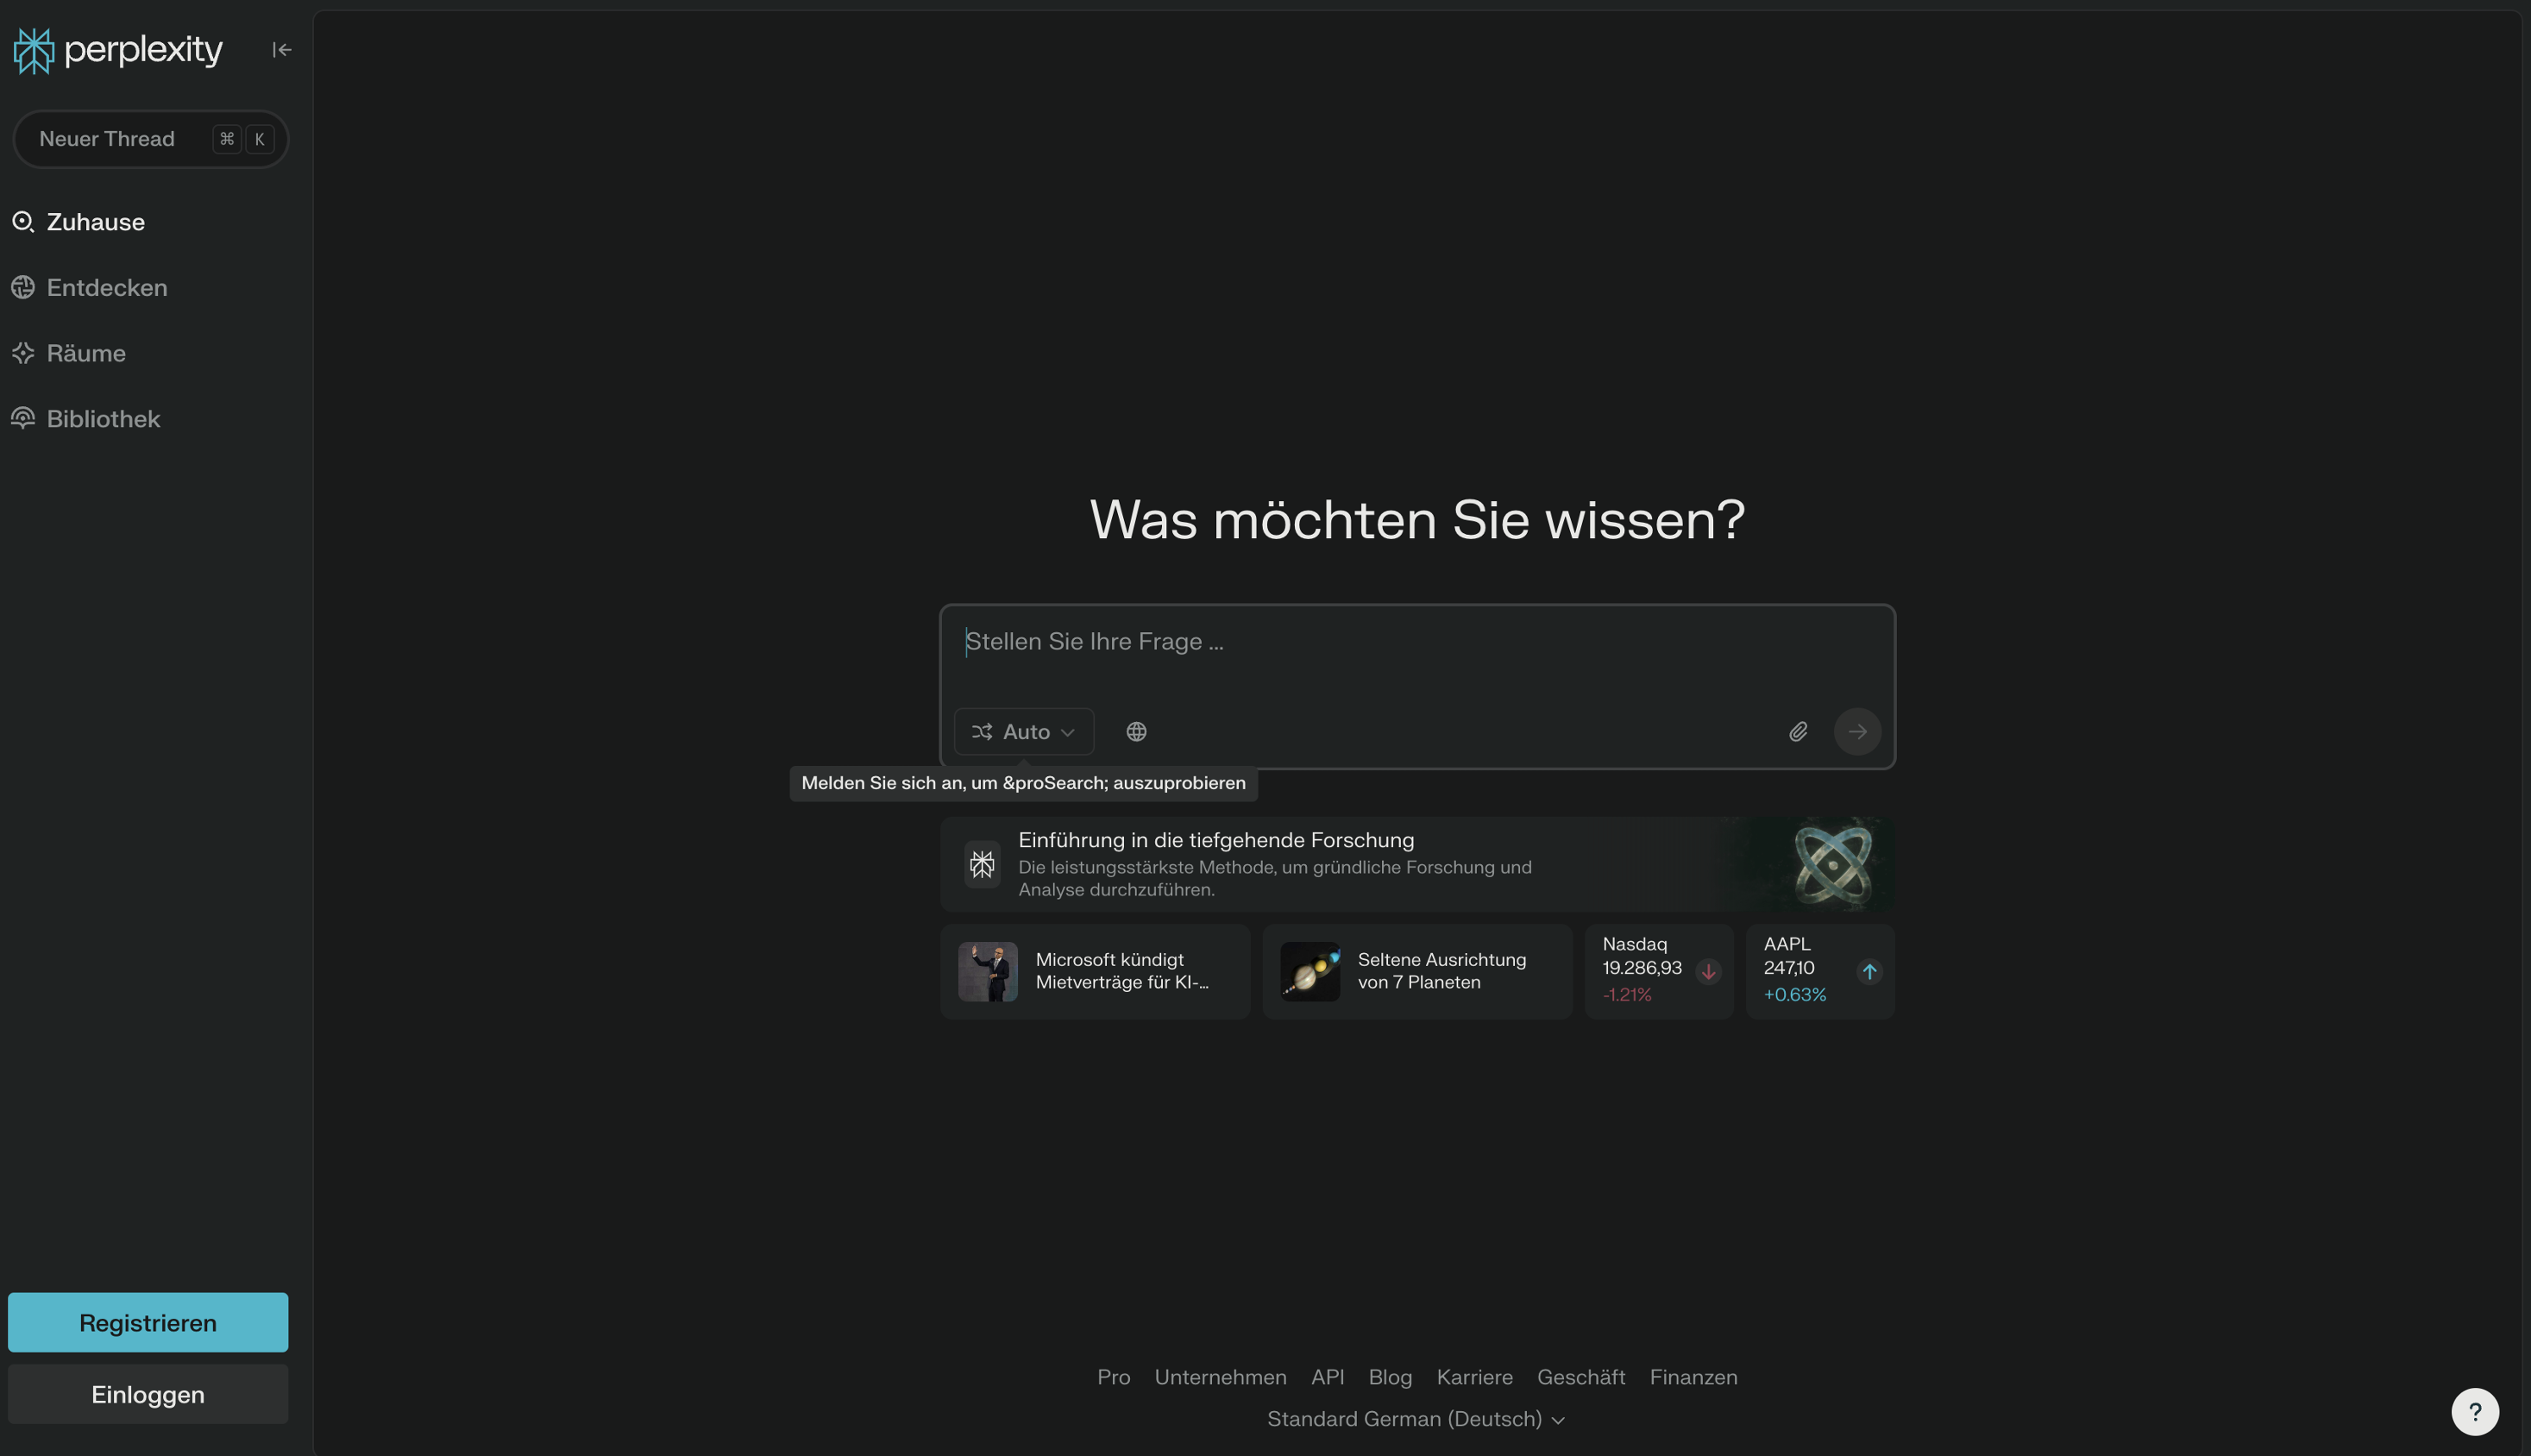Screen dimensions: 2531x1456
Task: Click the +0.63% AAPL change value
Action: click(1795, 995)
